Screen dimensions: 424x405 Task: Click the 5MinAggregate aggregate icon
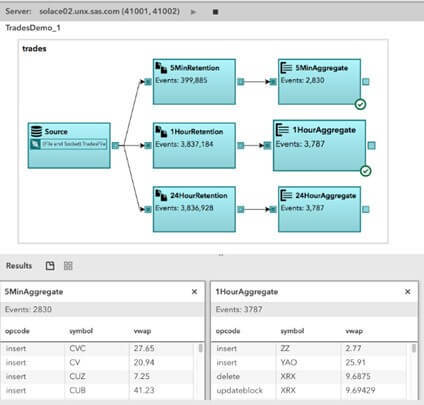[286, 68]
